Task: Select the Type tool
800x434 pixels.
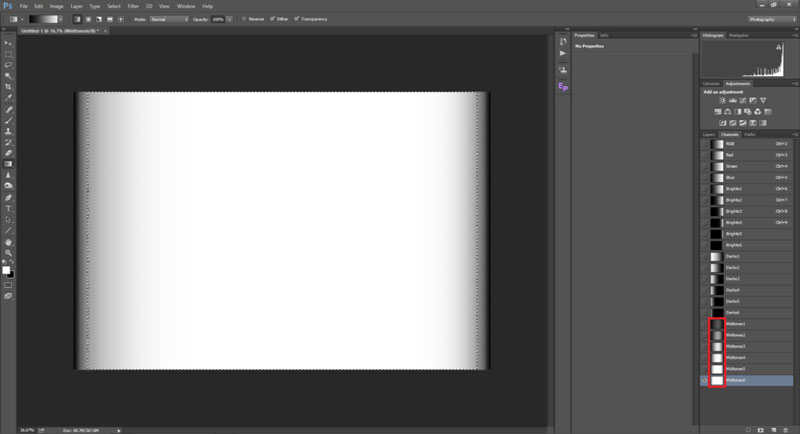Action: click(x=9, y=208)
